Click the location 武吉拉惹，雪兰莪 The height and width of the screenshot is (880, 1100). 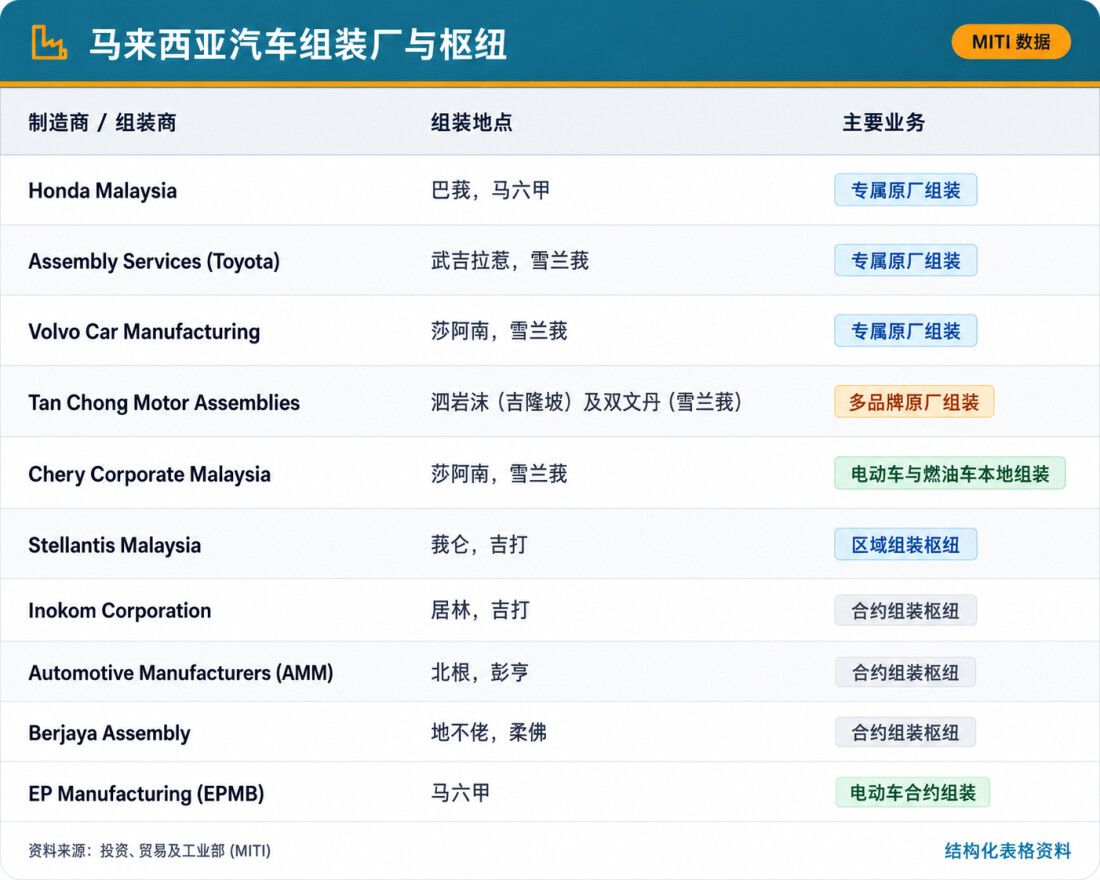[x=510, y=261]
